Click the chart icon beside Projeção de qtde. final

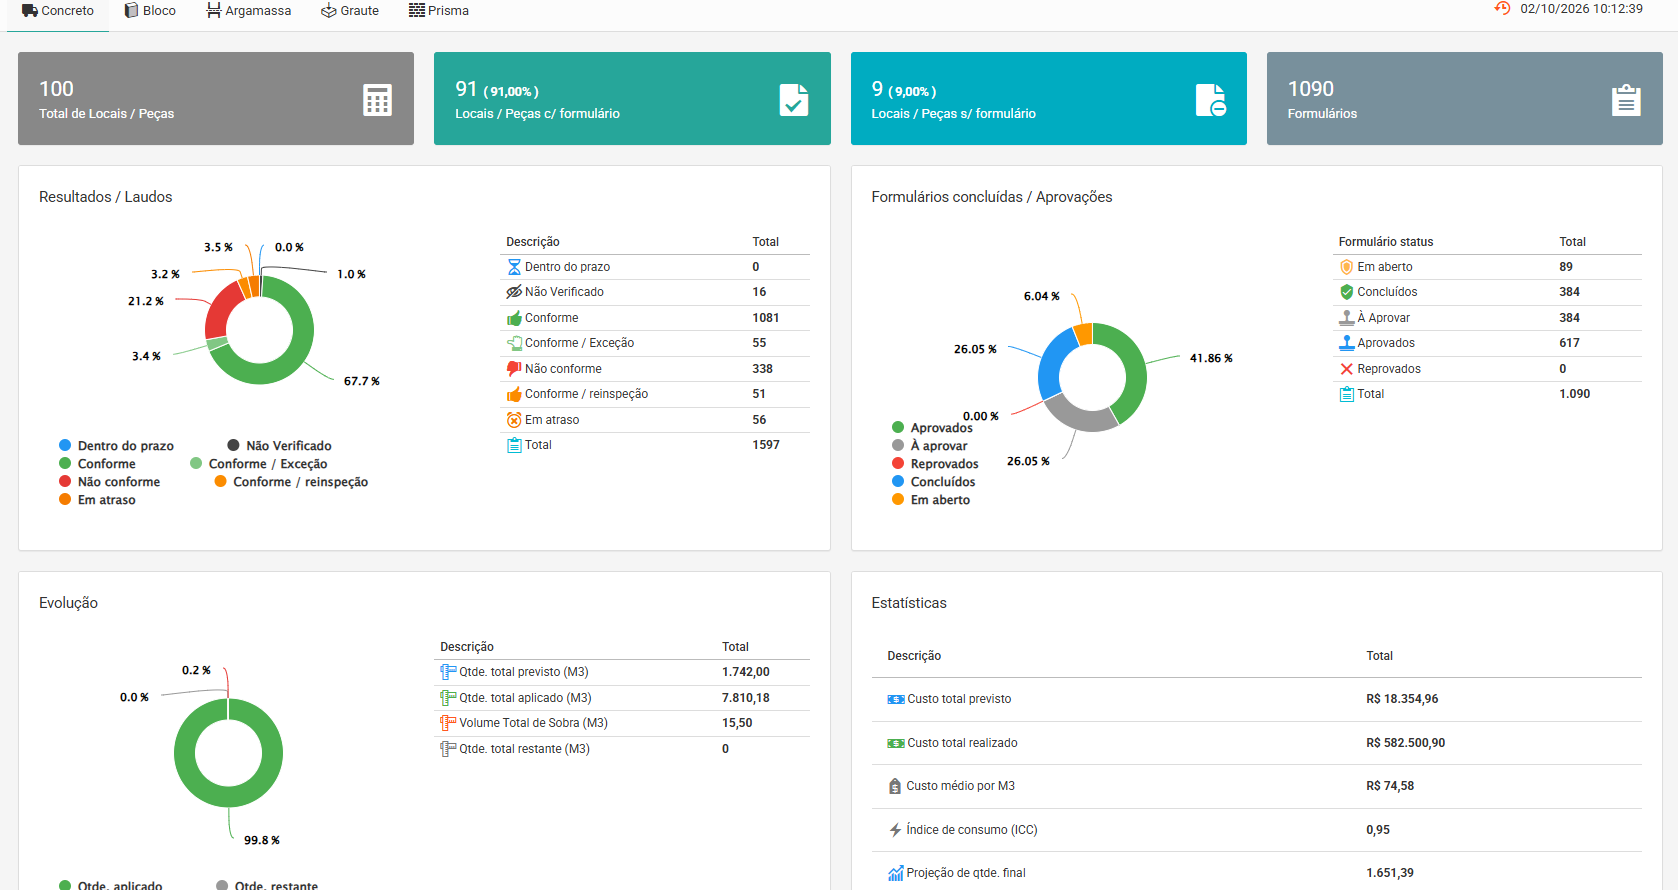(895, 873)
